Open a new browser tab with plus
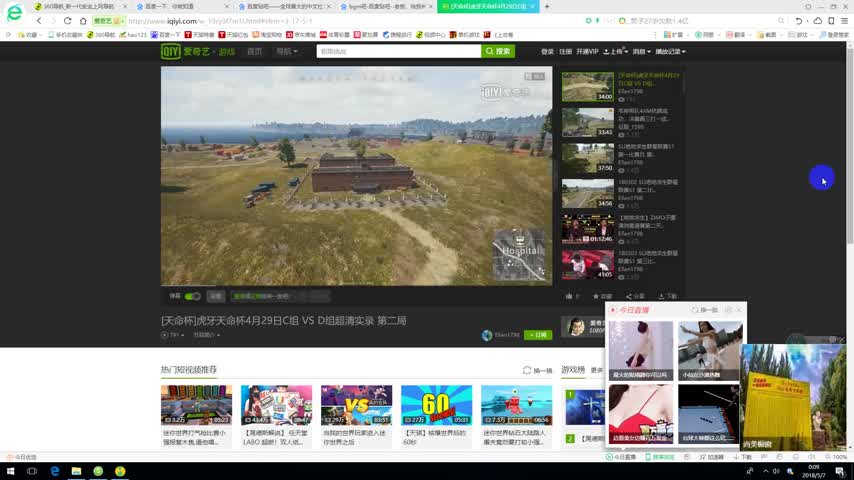This screenshot has height=480, width=854. point(547,7)
